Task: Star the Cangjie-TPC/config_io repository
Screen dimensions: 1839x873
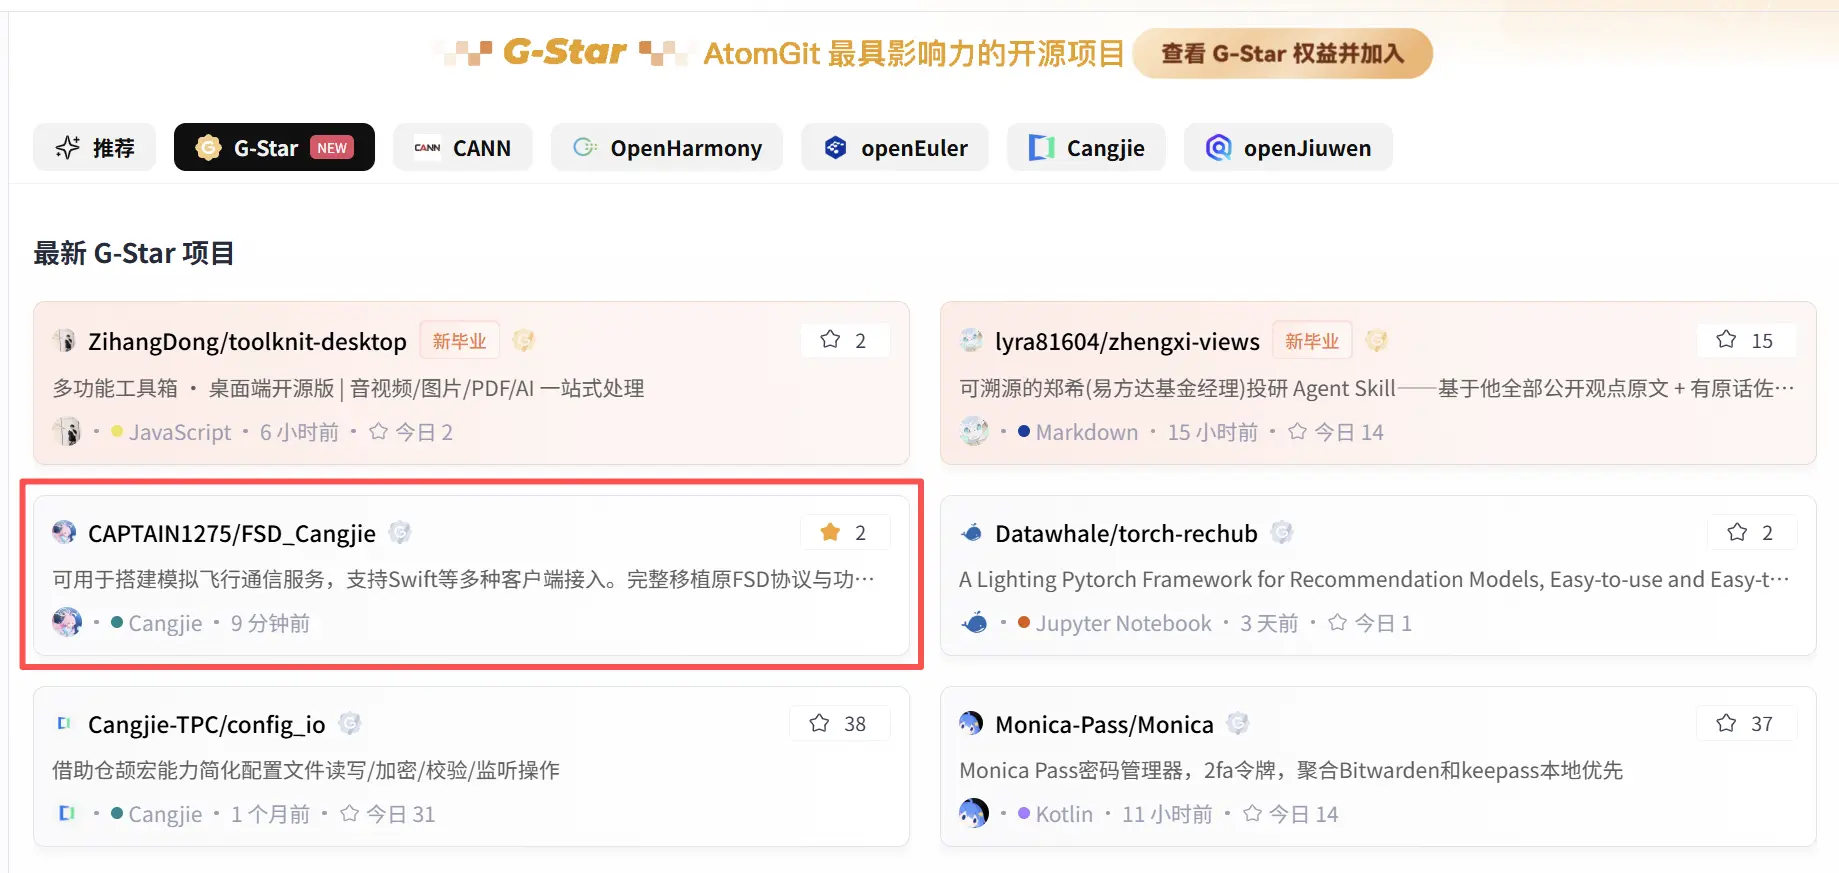Action: click(x=839, y=724)
